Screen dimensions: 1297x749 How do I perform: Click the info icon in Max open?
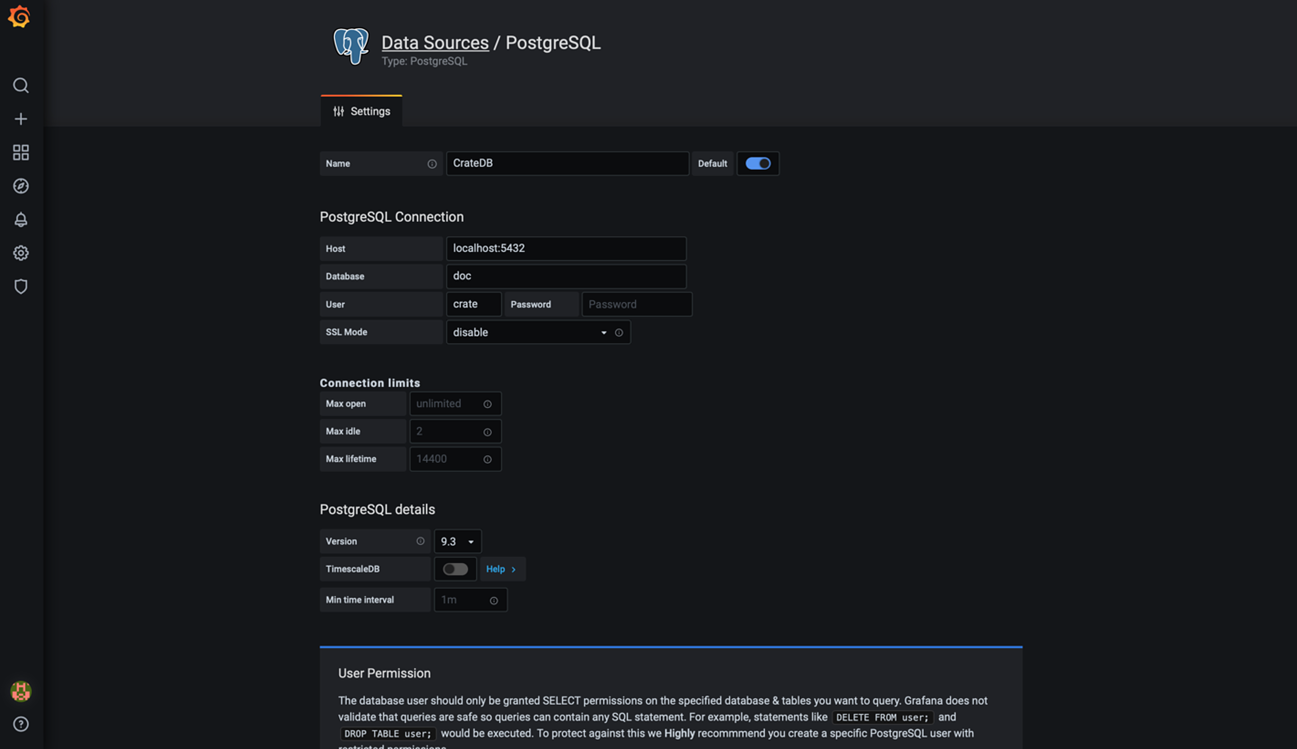[x=488, y=404]
